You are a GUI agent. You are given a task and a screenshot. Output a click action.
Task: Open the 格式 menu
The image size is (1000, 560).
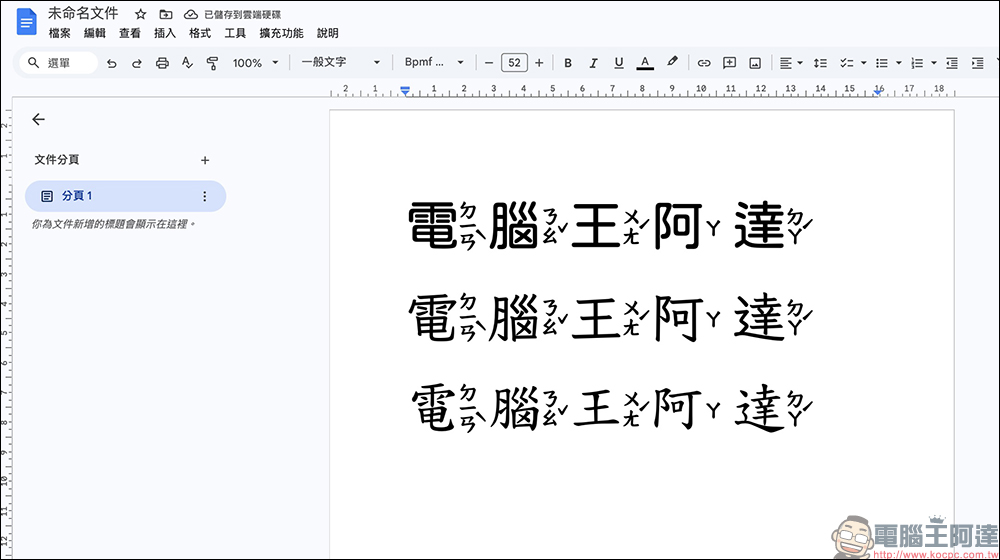coord(200,33)
